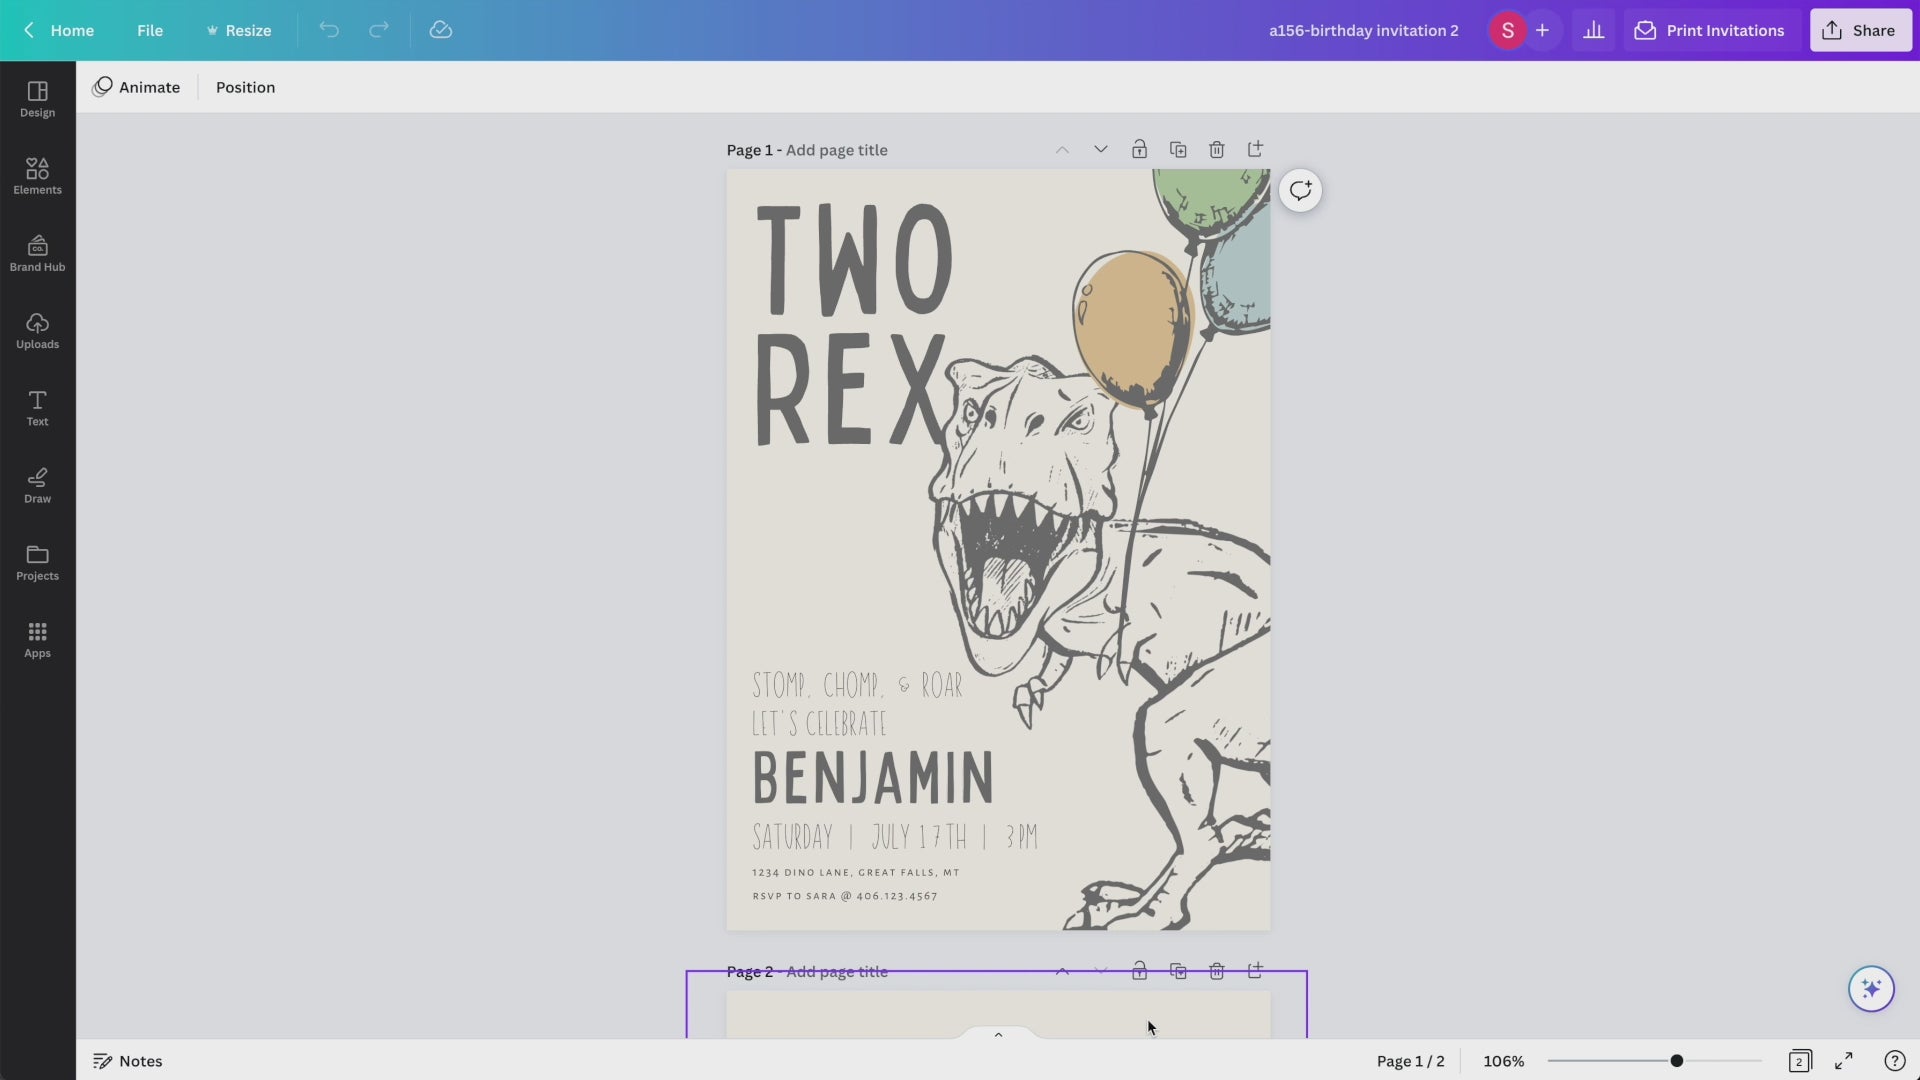Toggle fullscreen presentation mode

tap(1843, 1061)
